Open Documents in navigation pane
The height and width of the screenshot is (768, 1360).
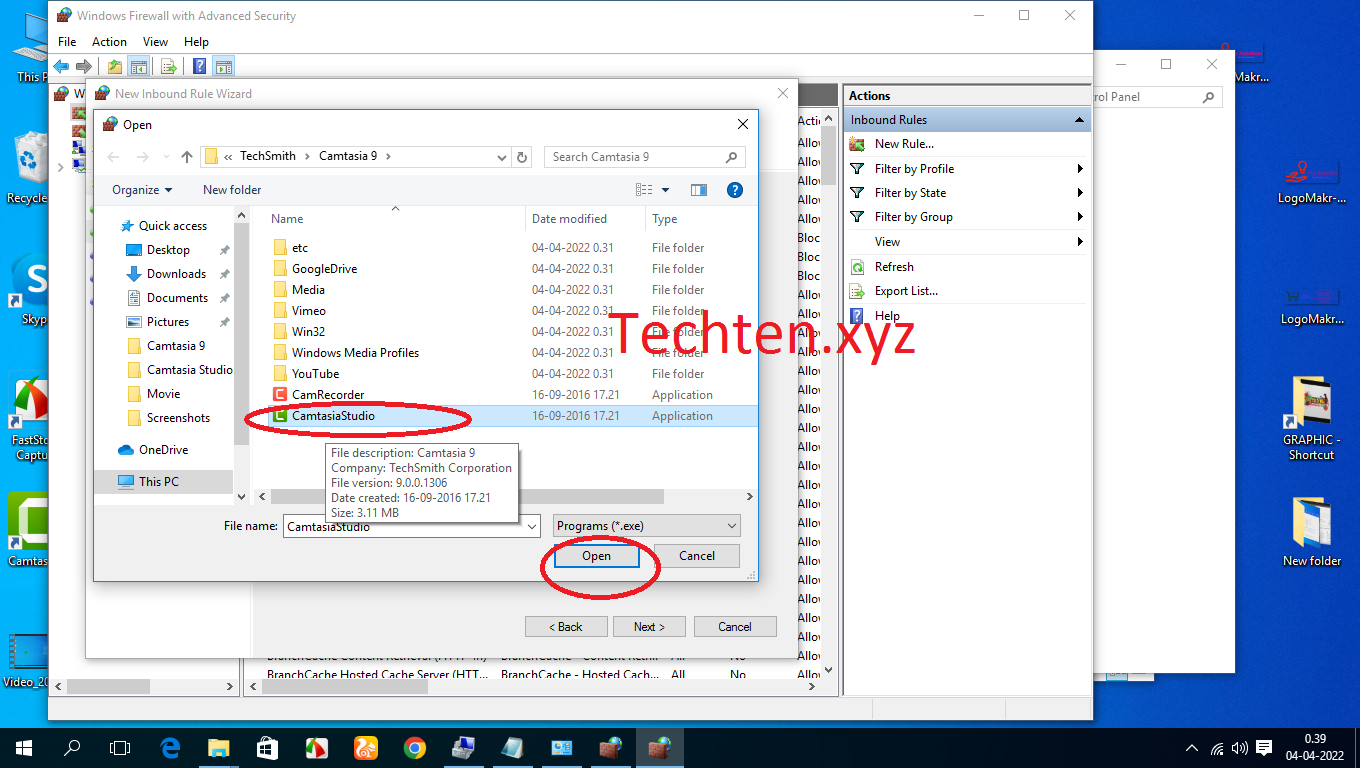coord(177,298)
